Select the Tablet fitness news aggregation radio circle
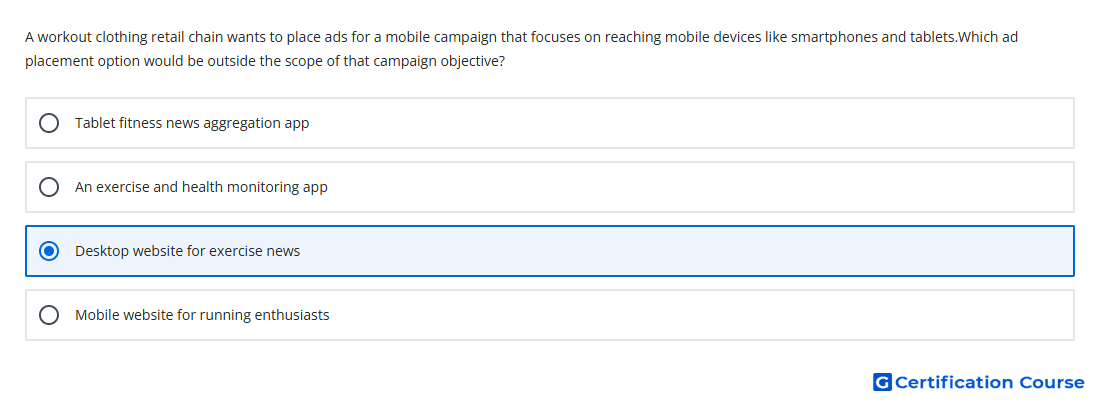1100x401 pixels. pyautogui.click(x=49, y=123)
